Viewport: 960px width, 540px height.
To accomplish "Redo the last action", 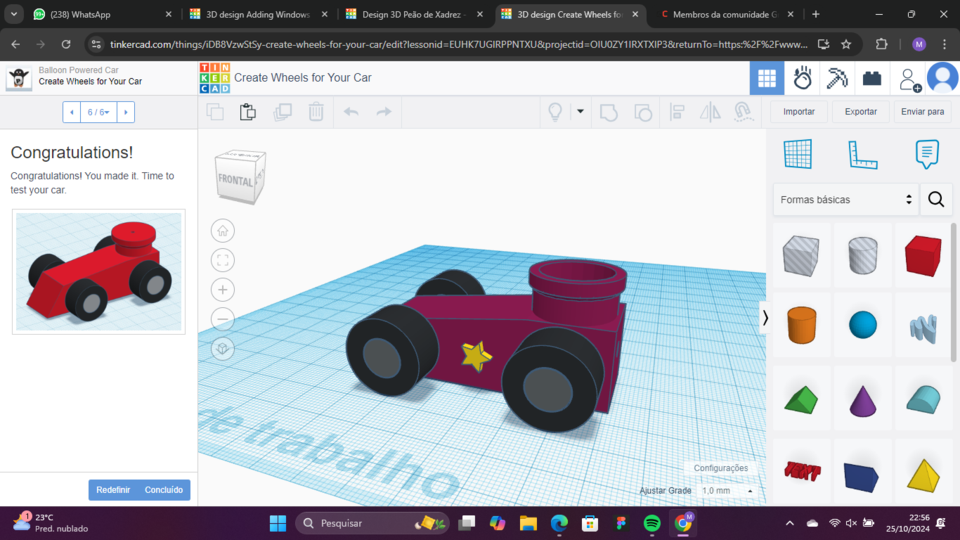I will coord(384,112).
